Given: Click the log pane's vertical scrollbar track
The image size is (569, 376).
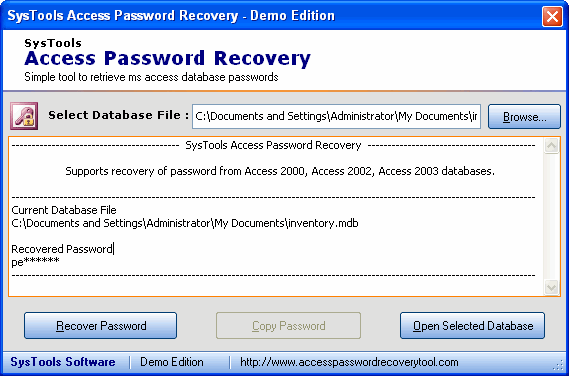Looking at the screenshot, I should pos(551,217).
